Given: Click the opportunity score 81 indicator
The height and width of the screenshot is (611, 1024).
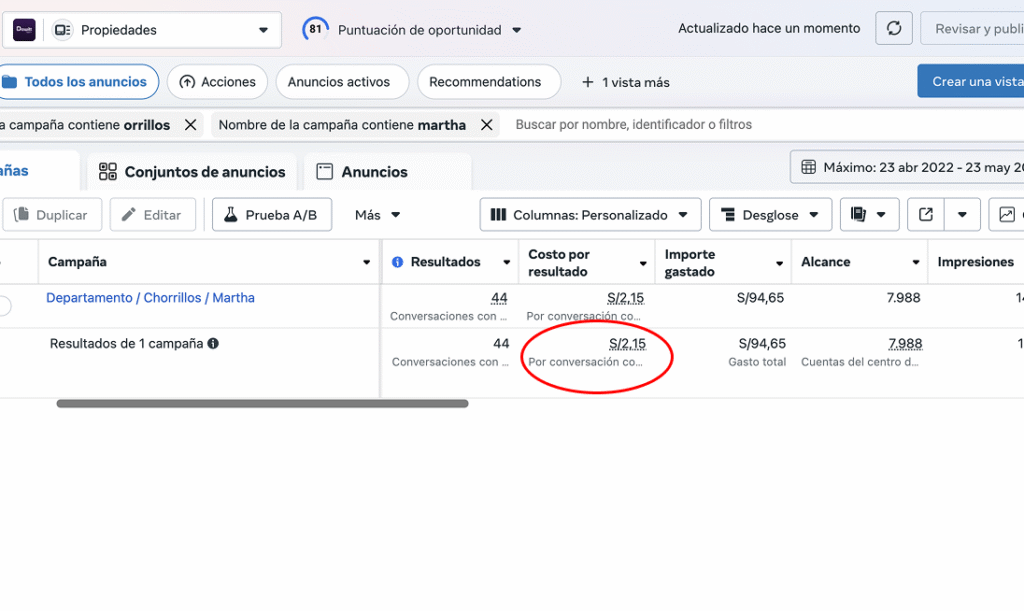Looking at the screenshot, I should point(315,30).
